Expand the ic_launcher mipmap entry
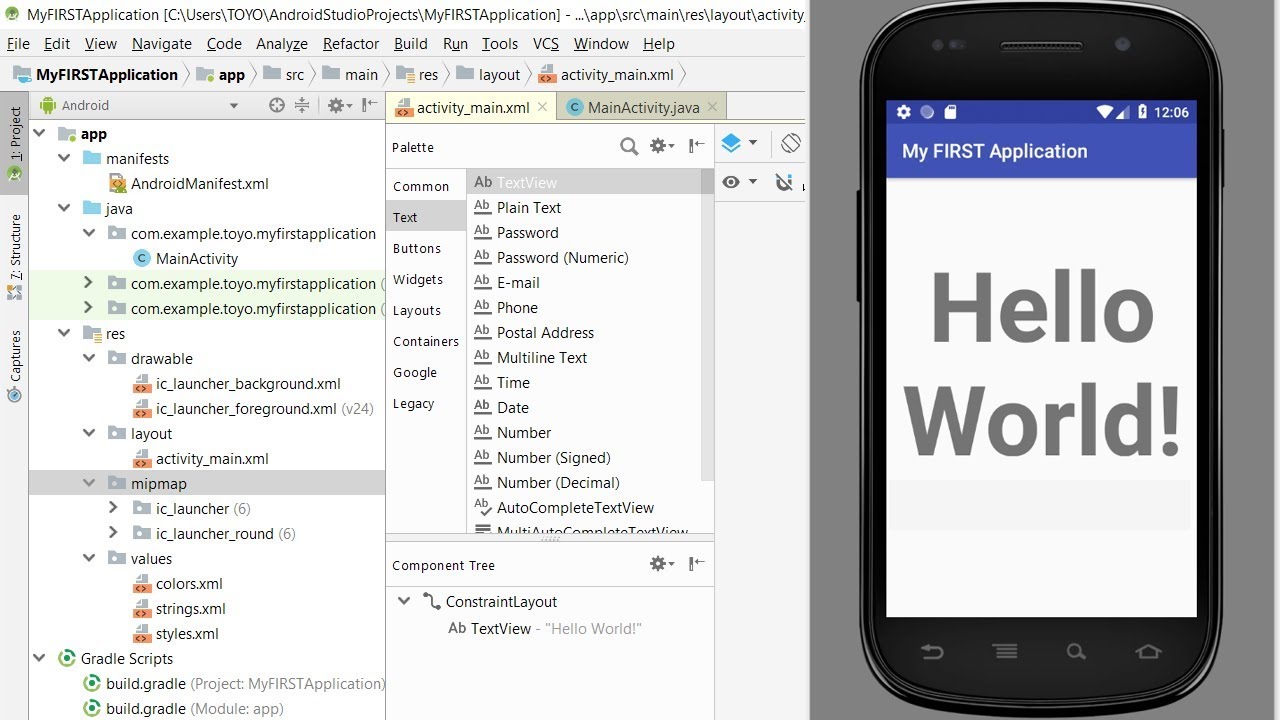The width and height of the screenshot is (1280, 720). (x=114, y=509)
